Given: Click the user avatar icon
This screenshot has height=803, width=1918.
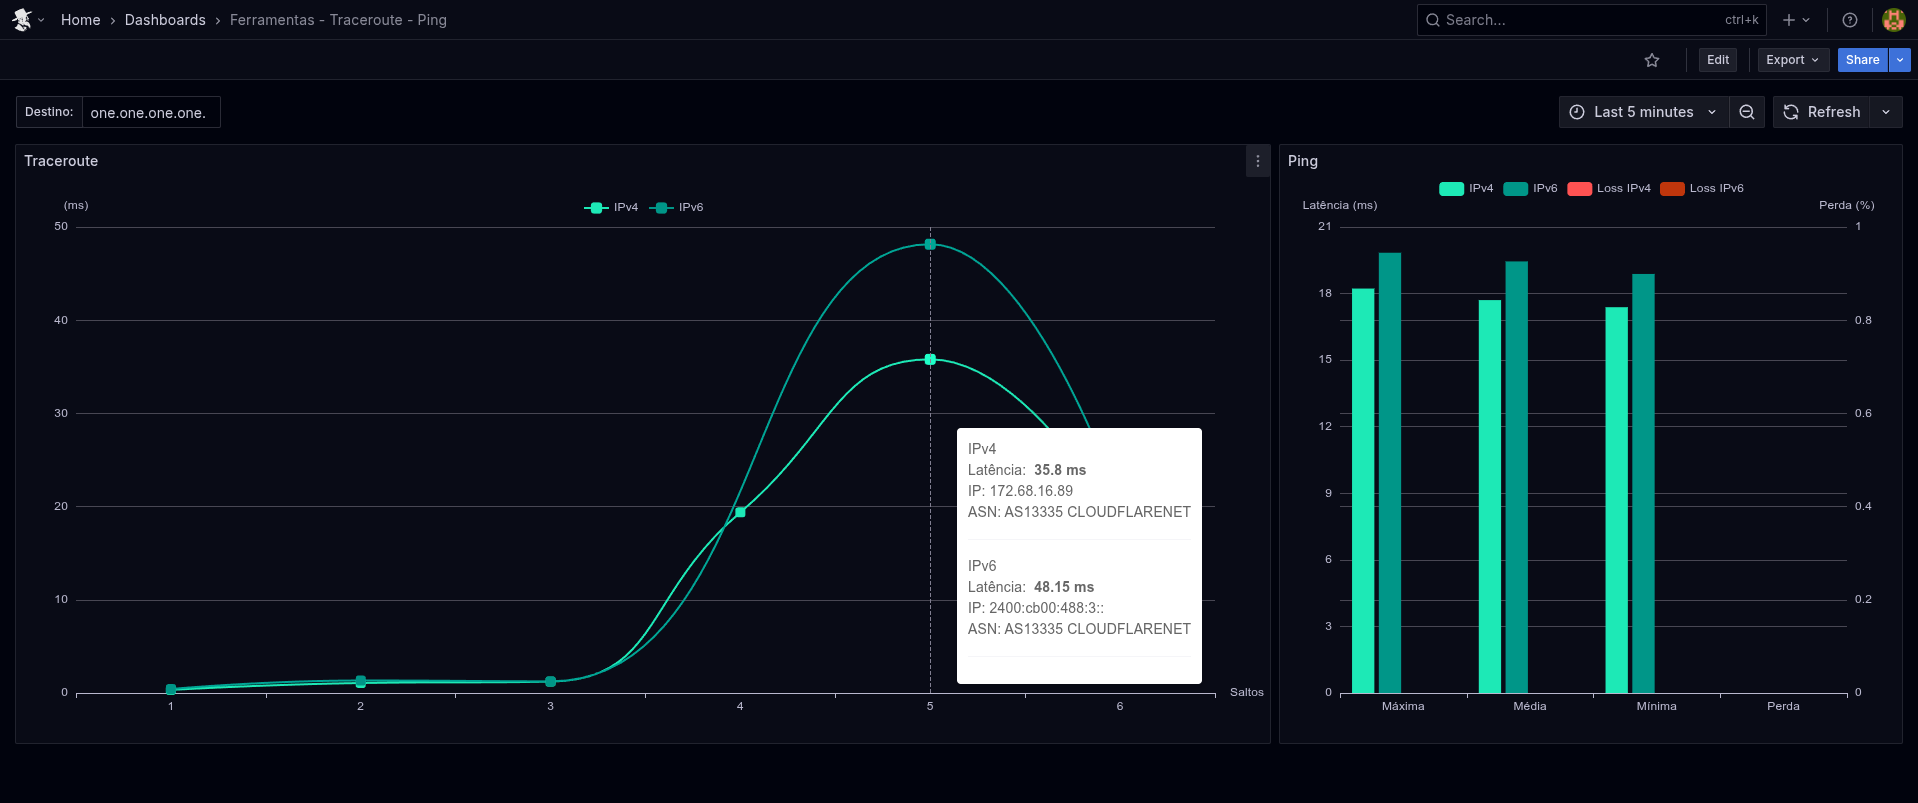Looking at the screenshot, I should 1893,20.
